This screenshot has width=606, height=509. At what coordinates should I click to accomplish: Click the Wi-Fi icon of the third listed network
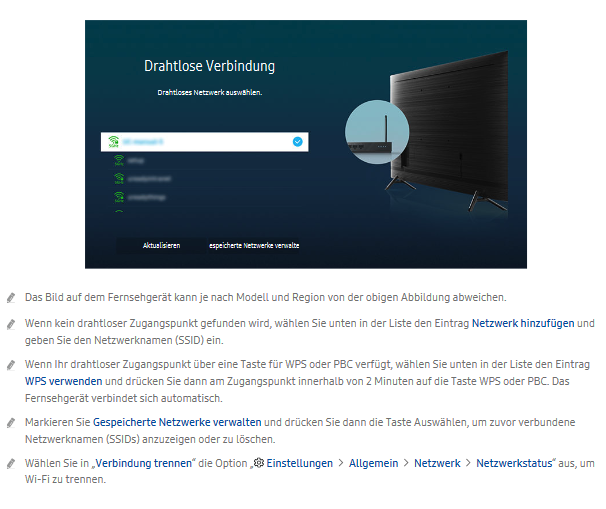[118, 179]
